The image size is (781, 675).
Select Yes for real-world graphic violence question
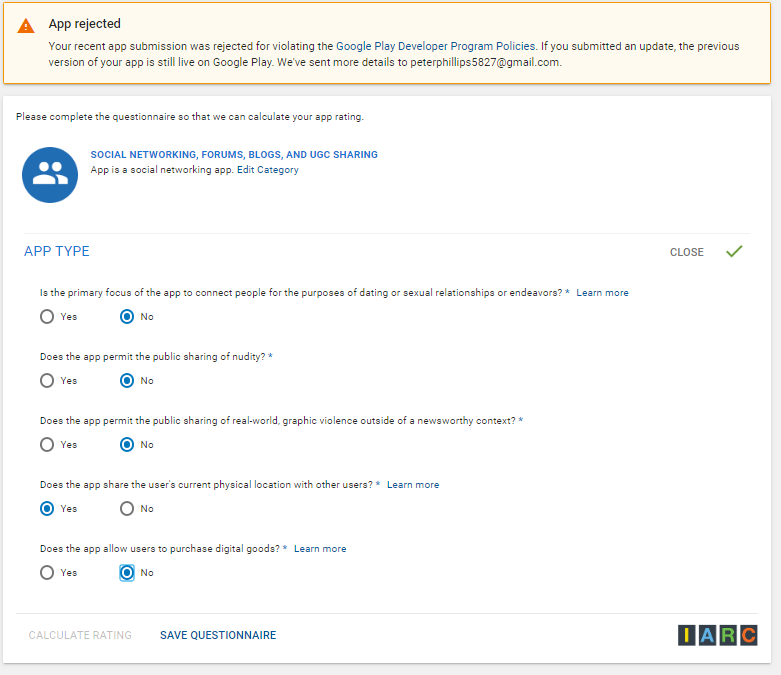pos(47,445)
